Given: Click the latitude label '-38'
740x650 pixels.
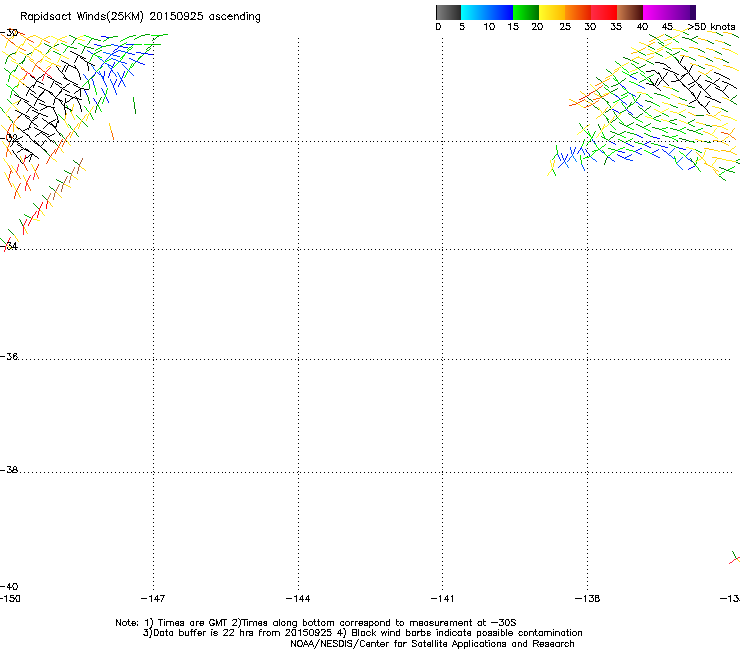Looking at the screenshot, I should tap(9, 470).
